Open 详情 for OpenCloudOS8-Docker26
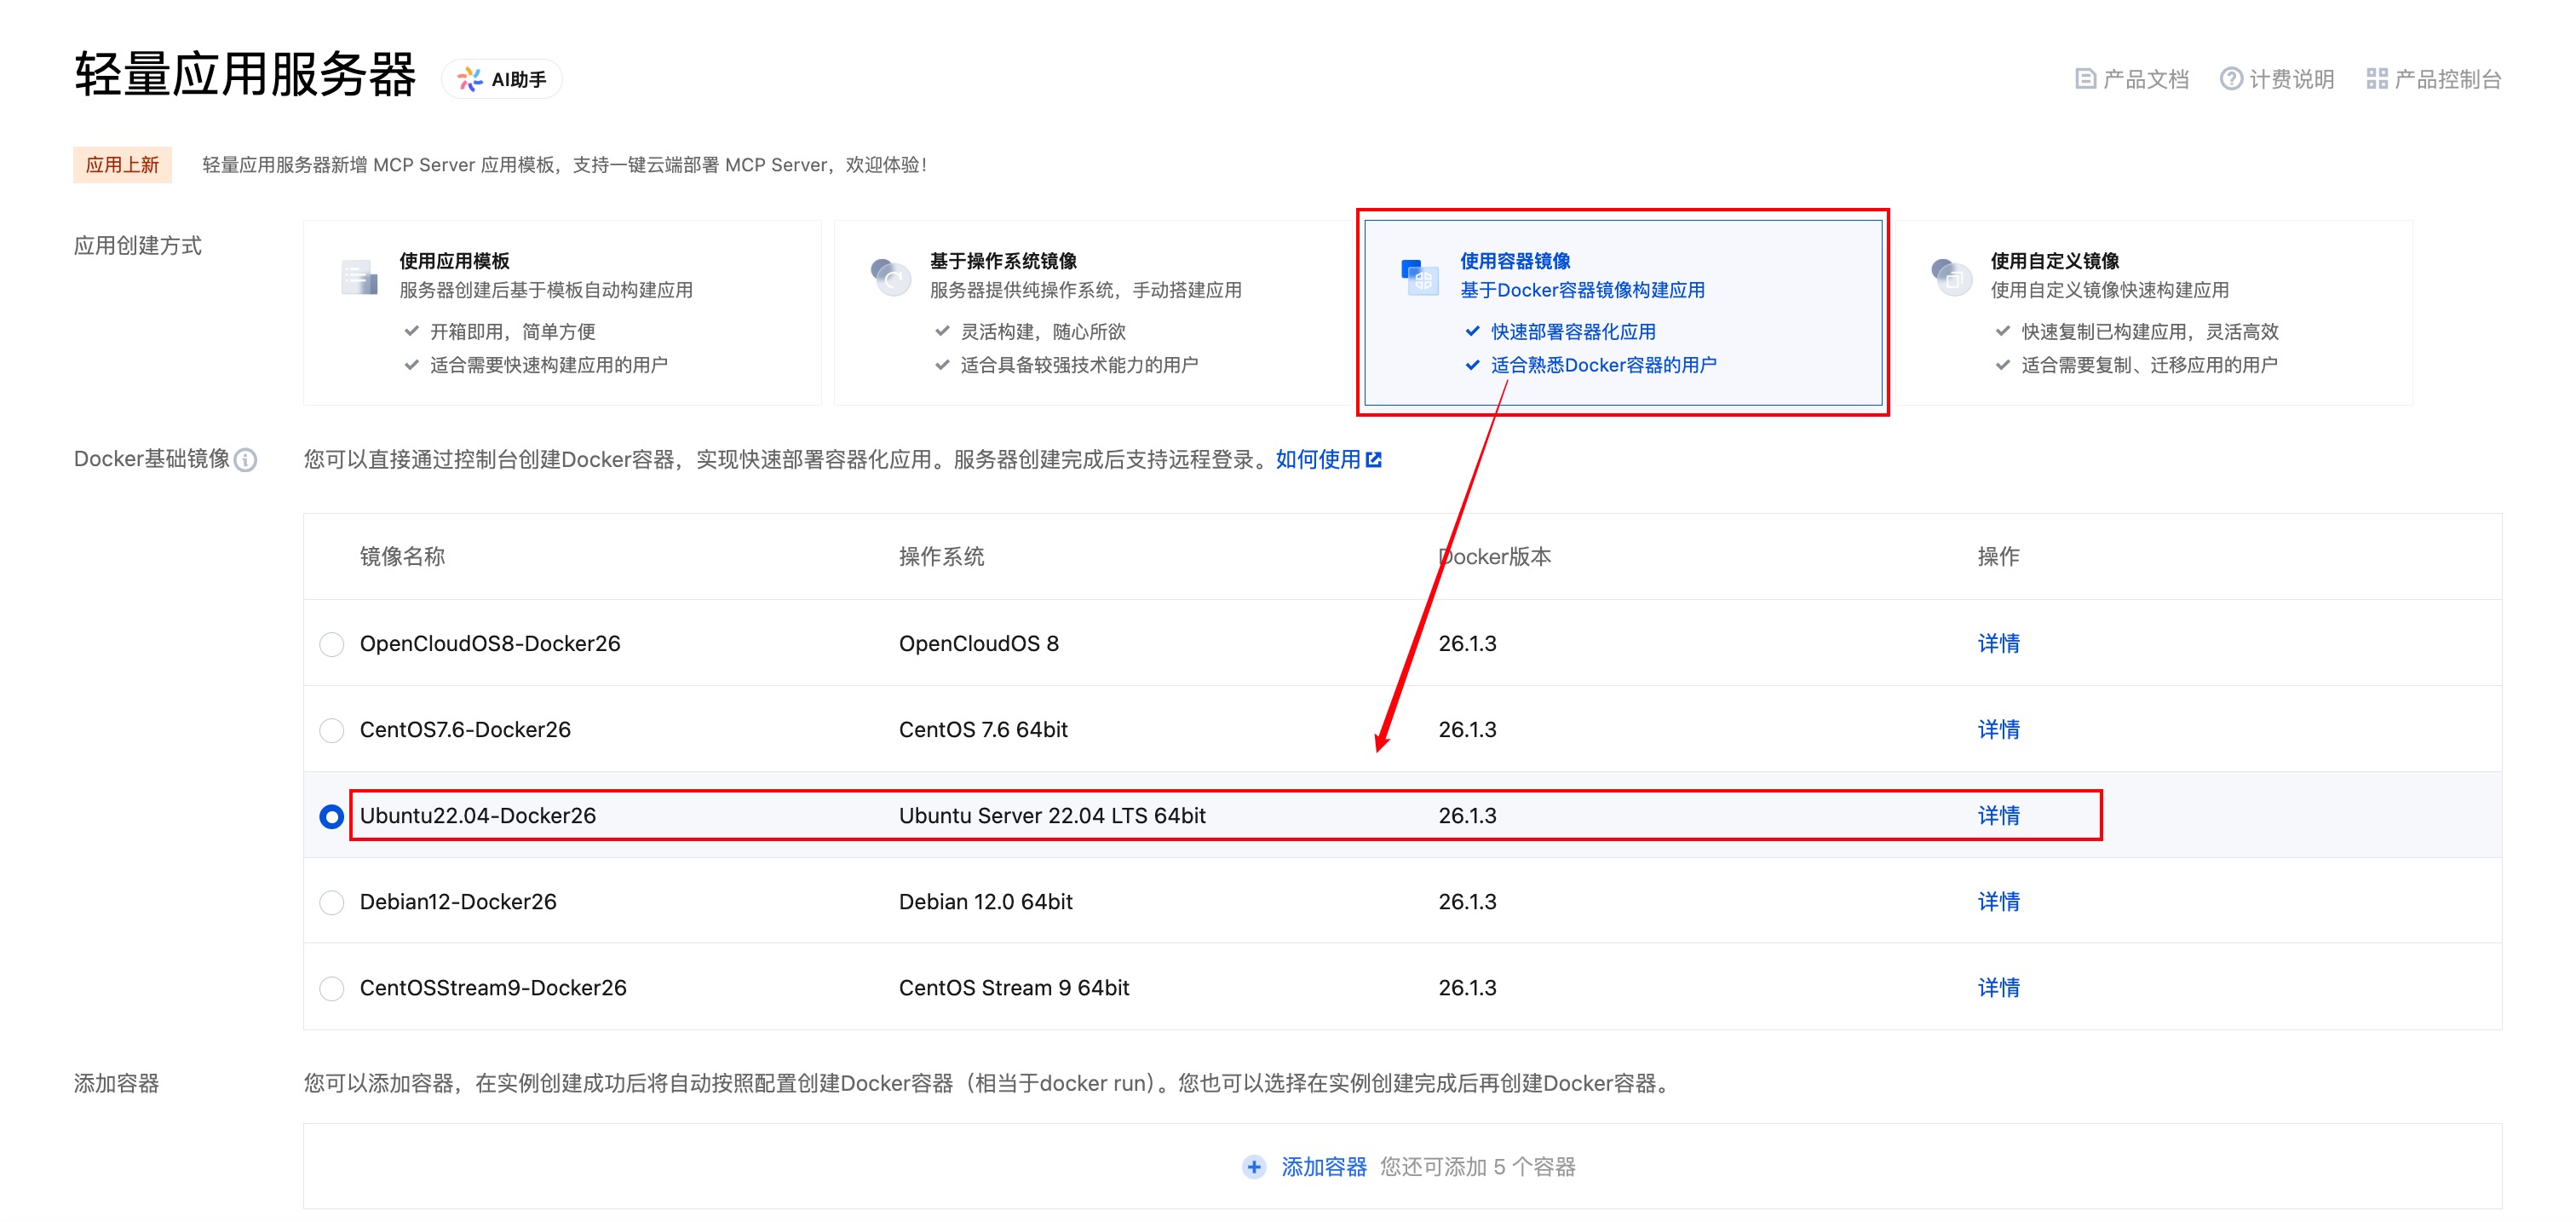The width and height of the screenshot is (2576, 1222). (1998, 643)
